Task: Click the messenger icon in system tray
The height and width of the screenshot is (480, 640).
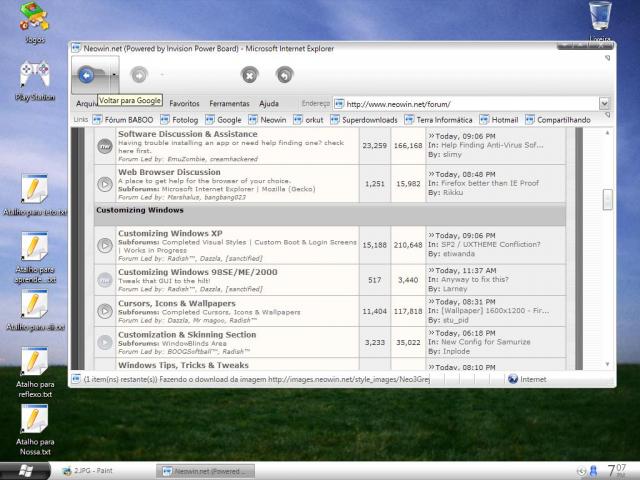Action: [593, 471]
